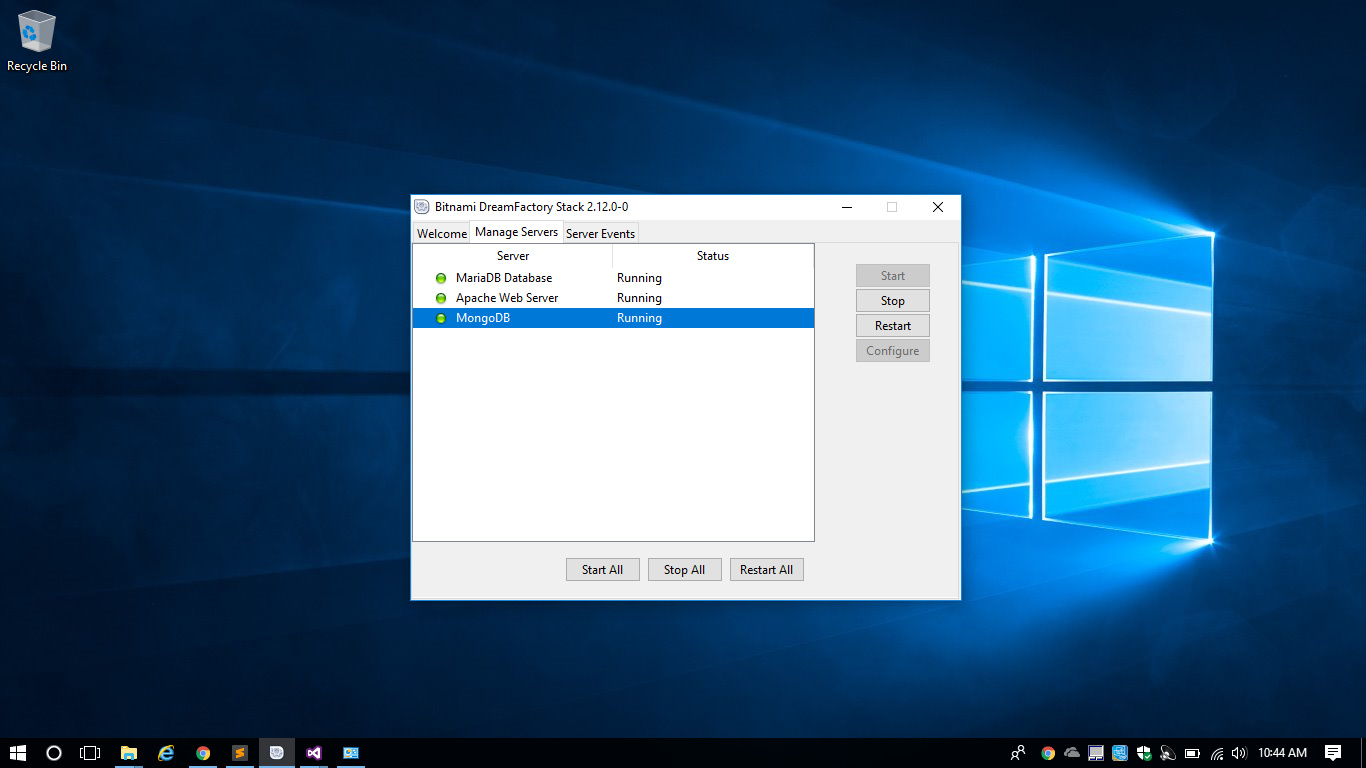Open Visual Studio from the taskbar
The width and height of the screenshot is (1366, 768).
(314, 753)
